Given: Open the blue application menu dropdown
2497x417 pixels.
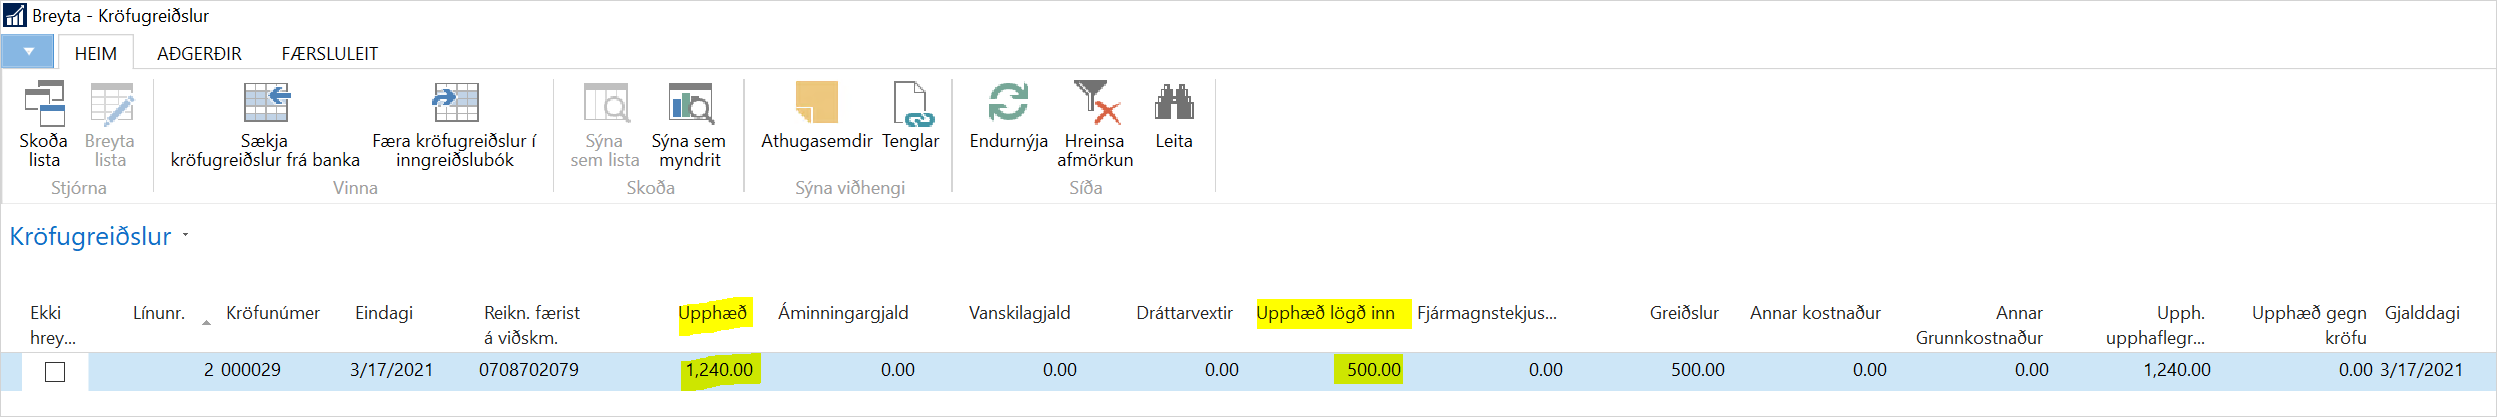Looking at the screenshot, I should coord(28,51).
